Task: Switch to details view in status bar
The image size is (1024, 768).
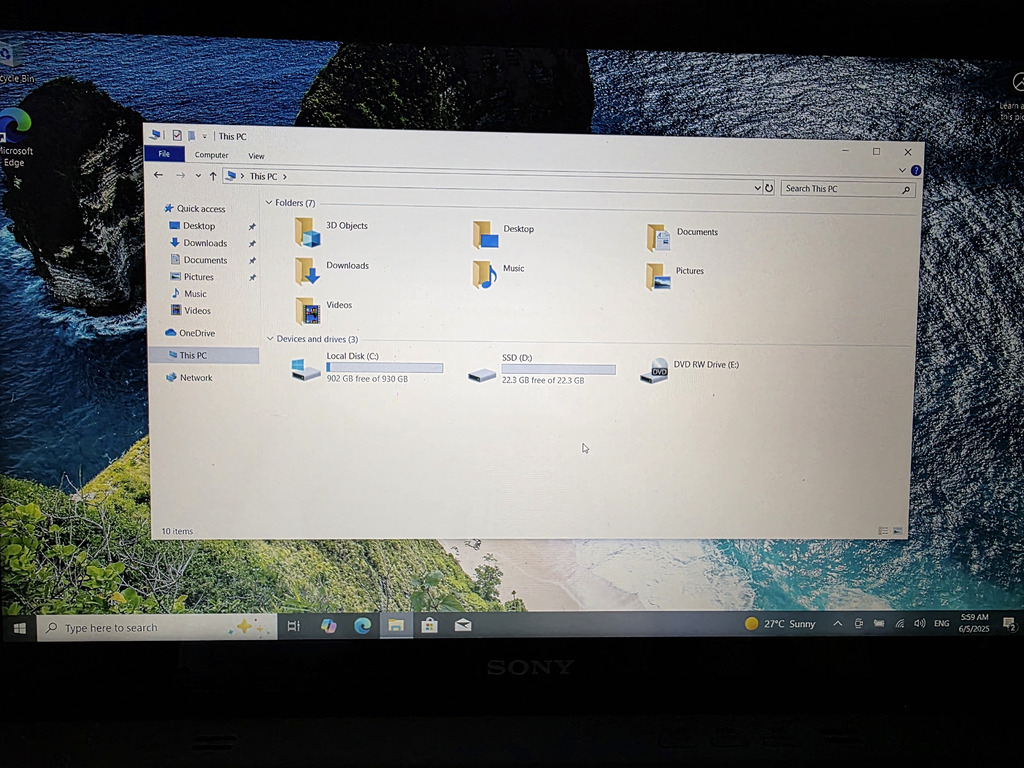Action: click(x=883, y=531)
